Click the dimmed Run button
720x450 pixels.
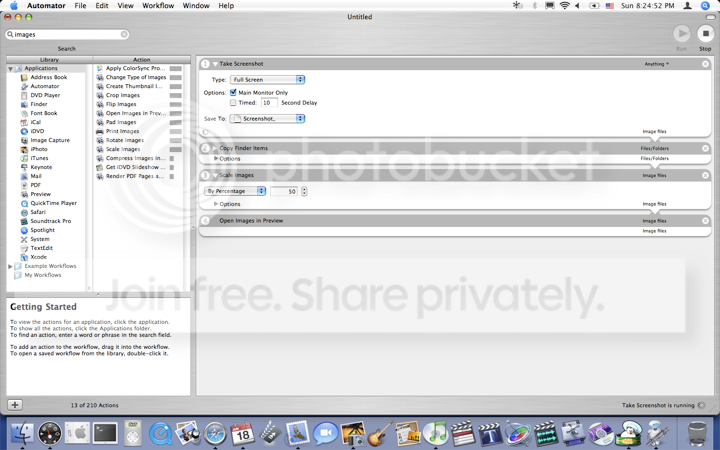681,34
